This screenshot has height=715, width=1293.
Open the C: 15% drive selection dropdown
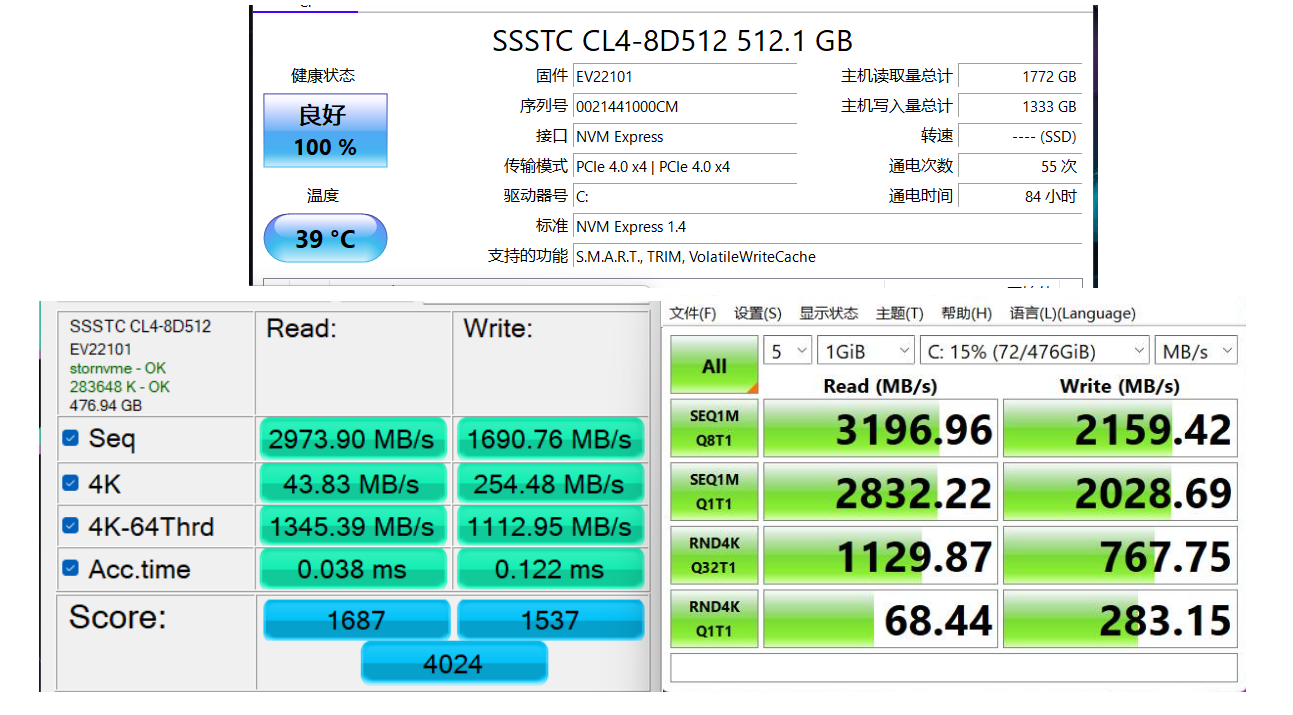click(1034, 351)
